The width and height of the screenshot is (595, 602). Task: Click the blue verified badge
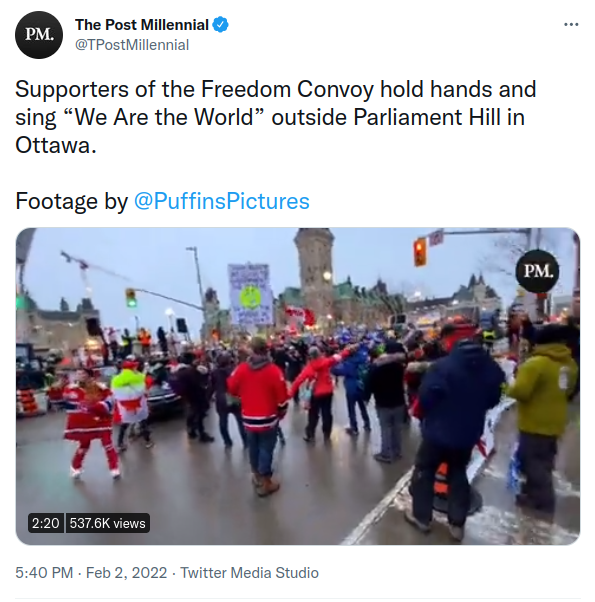coord(220,25)
